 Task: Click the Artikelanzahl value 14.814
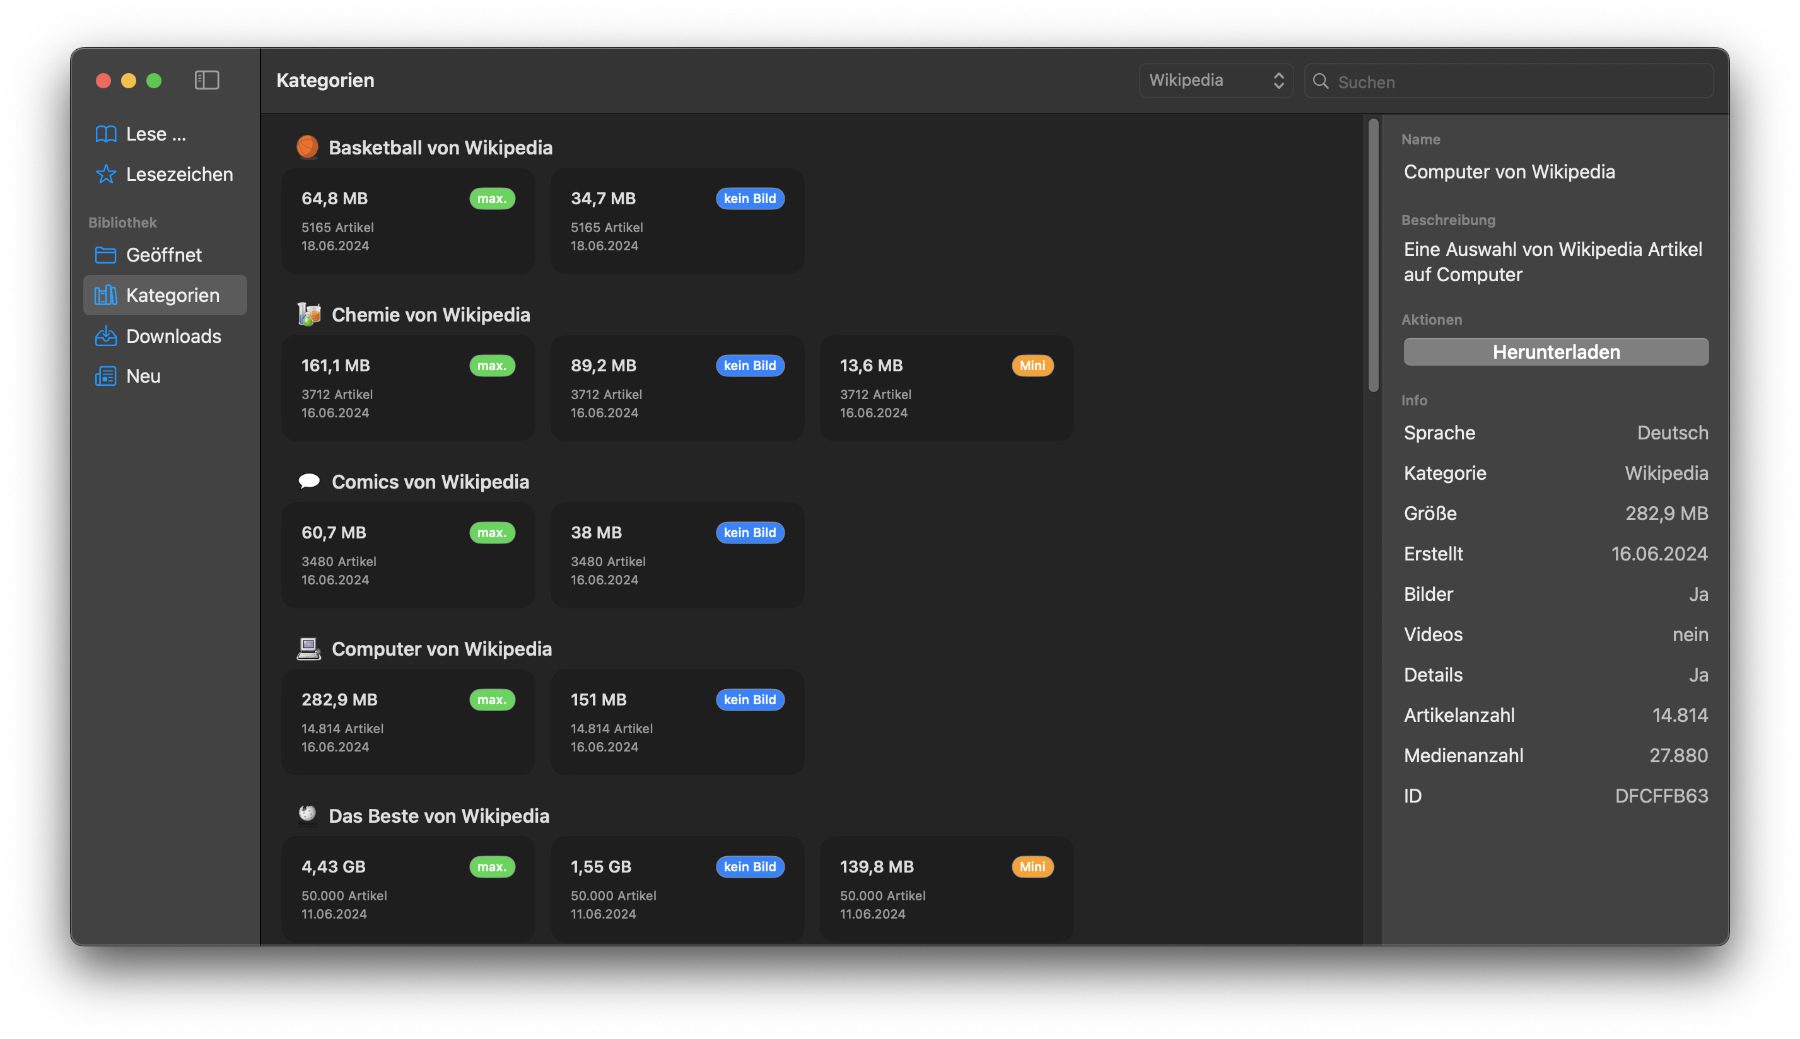pyautogui.click(x=1680, y=715)
